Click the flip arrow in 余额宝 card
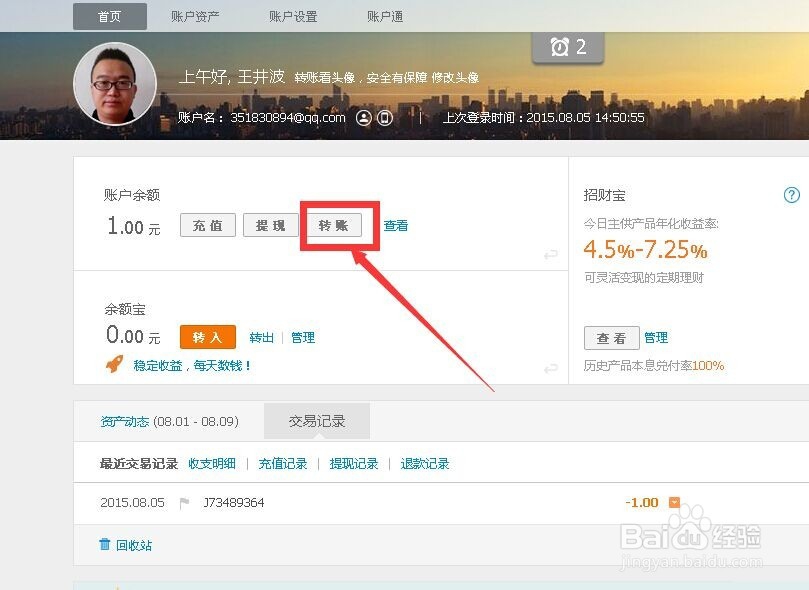This screenshot has height=590, width=809. click(x=550, y=369)
